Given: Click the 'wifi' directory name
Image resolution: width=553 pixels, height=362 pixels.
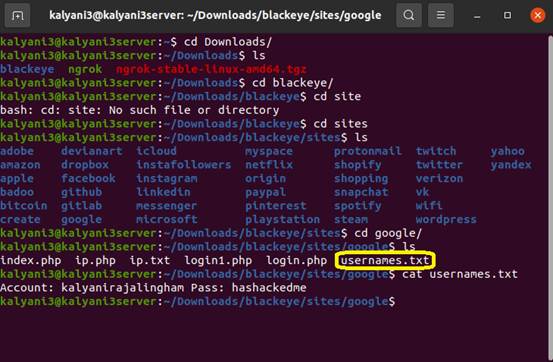Looking at the screenshot, I should 429,206.
